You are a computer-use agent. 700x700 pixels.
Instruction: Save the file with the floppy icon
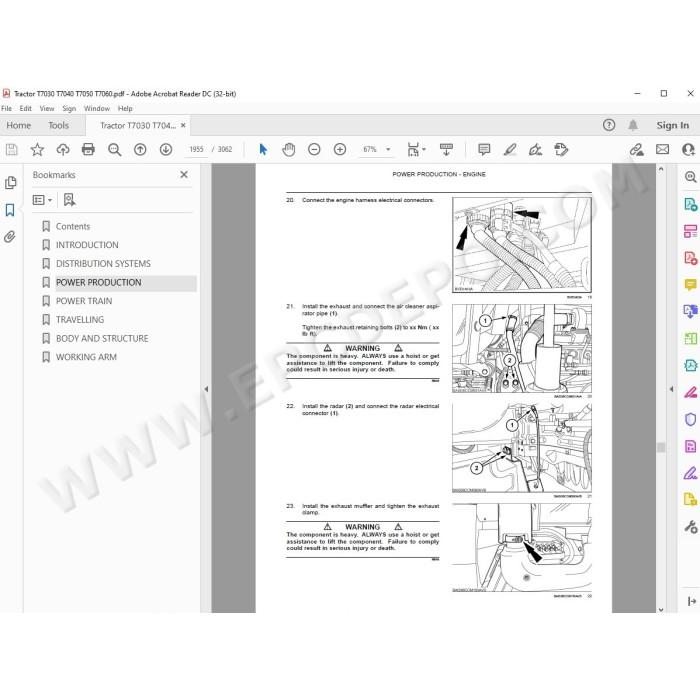tap(12, 149)
